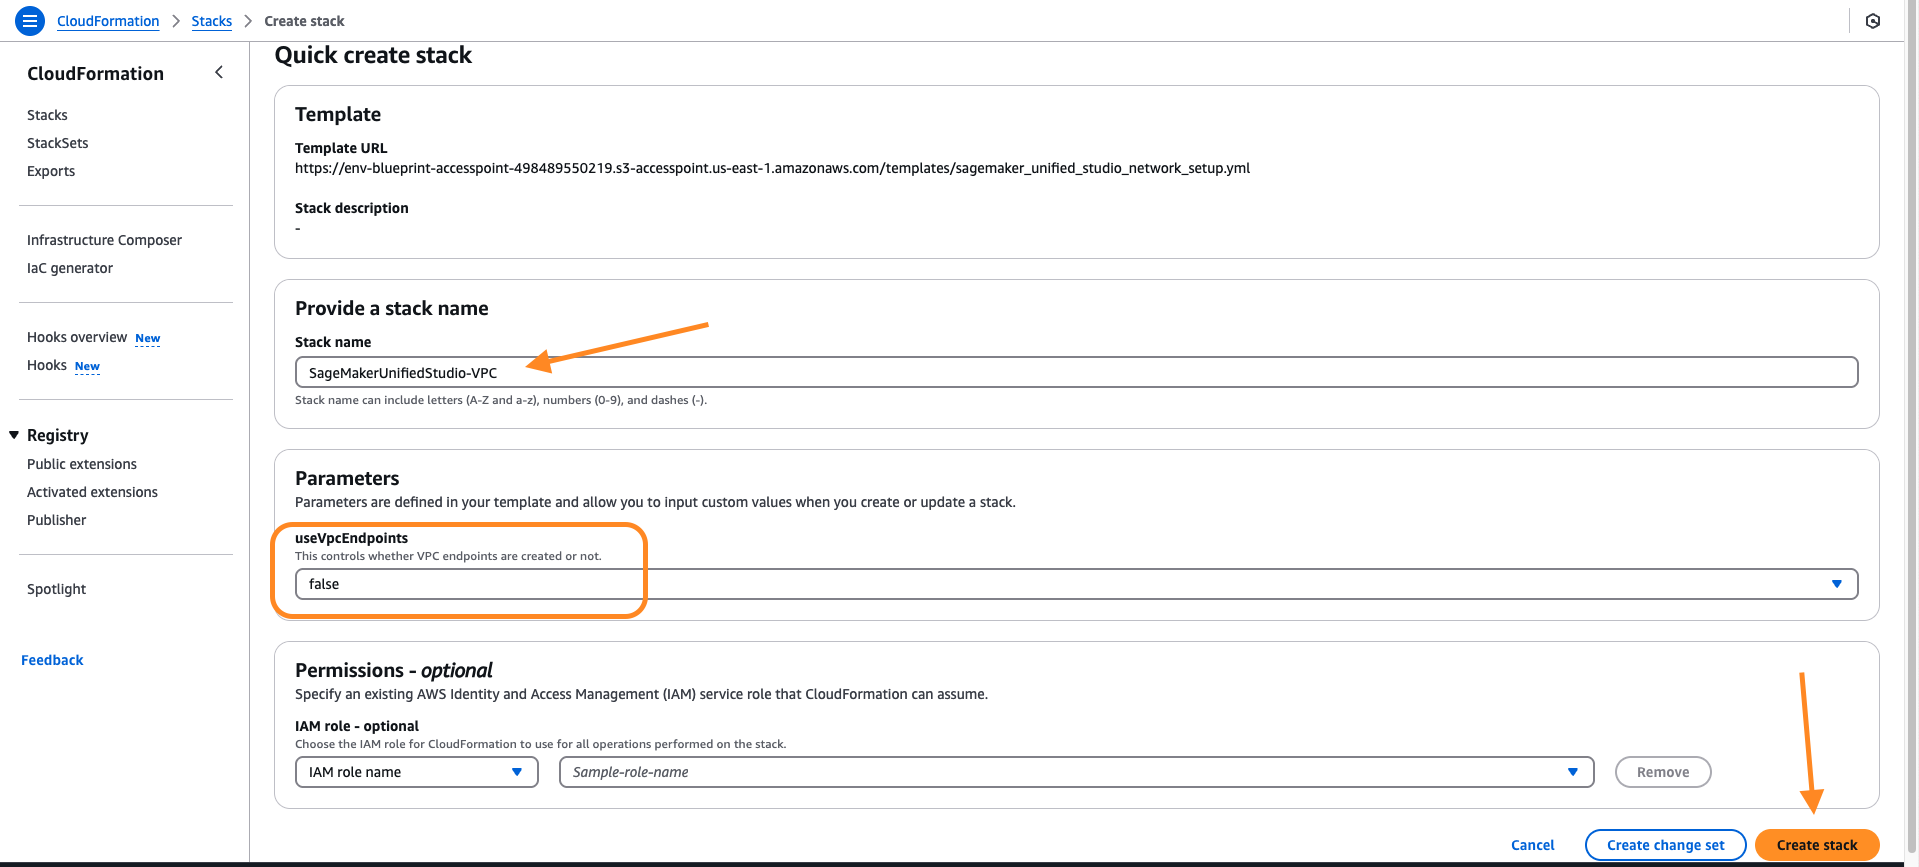Click the Remove button for IAM role
The image size is (1919, 867).
coord(1663,772)
